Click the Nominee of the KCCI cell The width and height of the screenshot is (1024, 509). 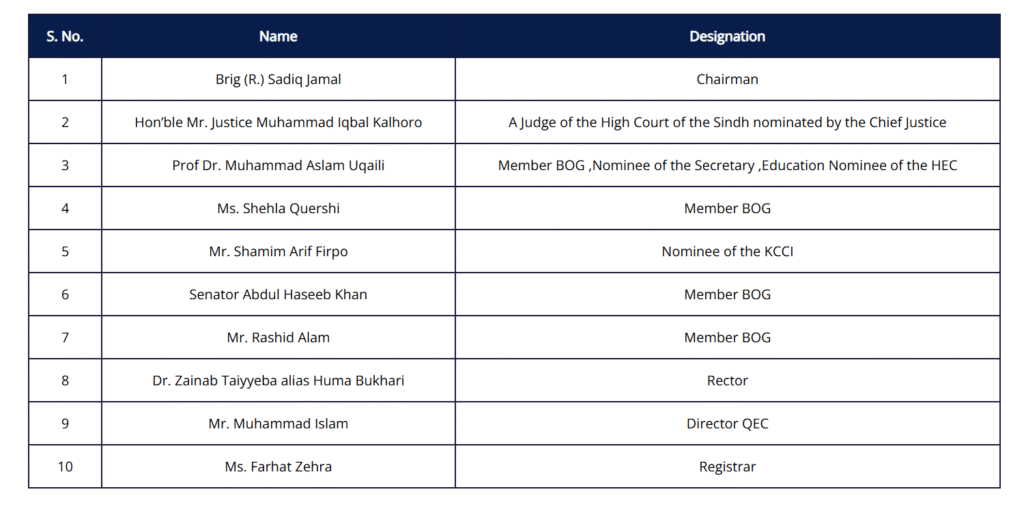point(727,251)
